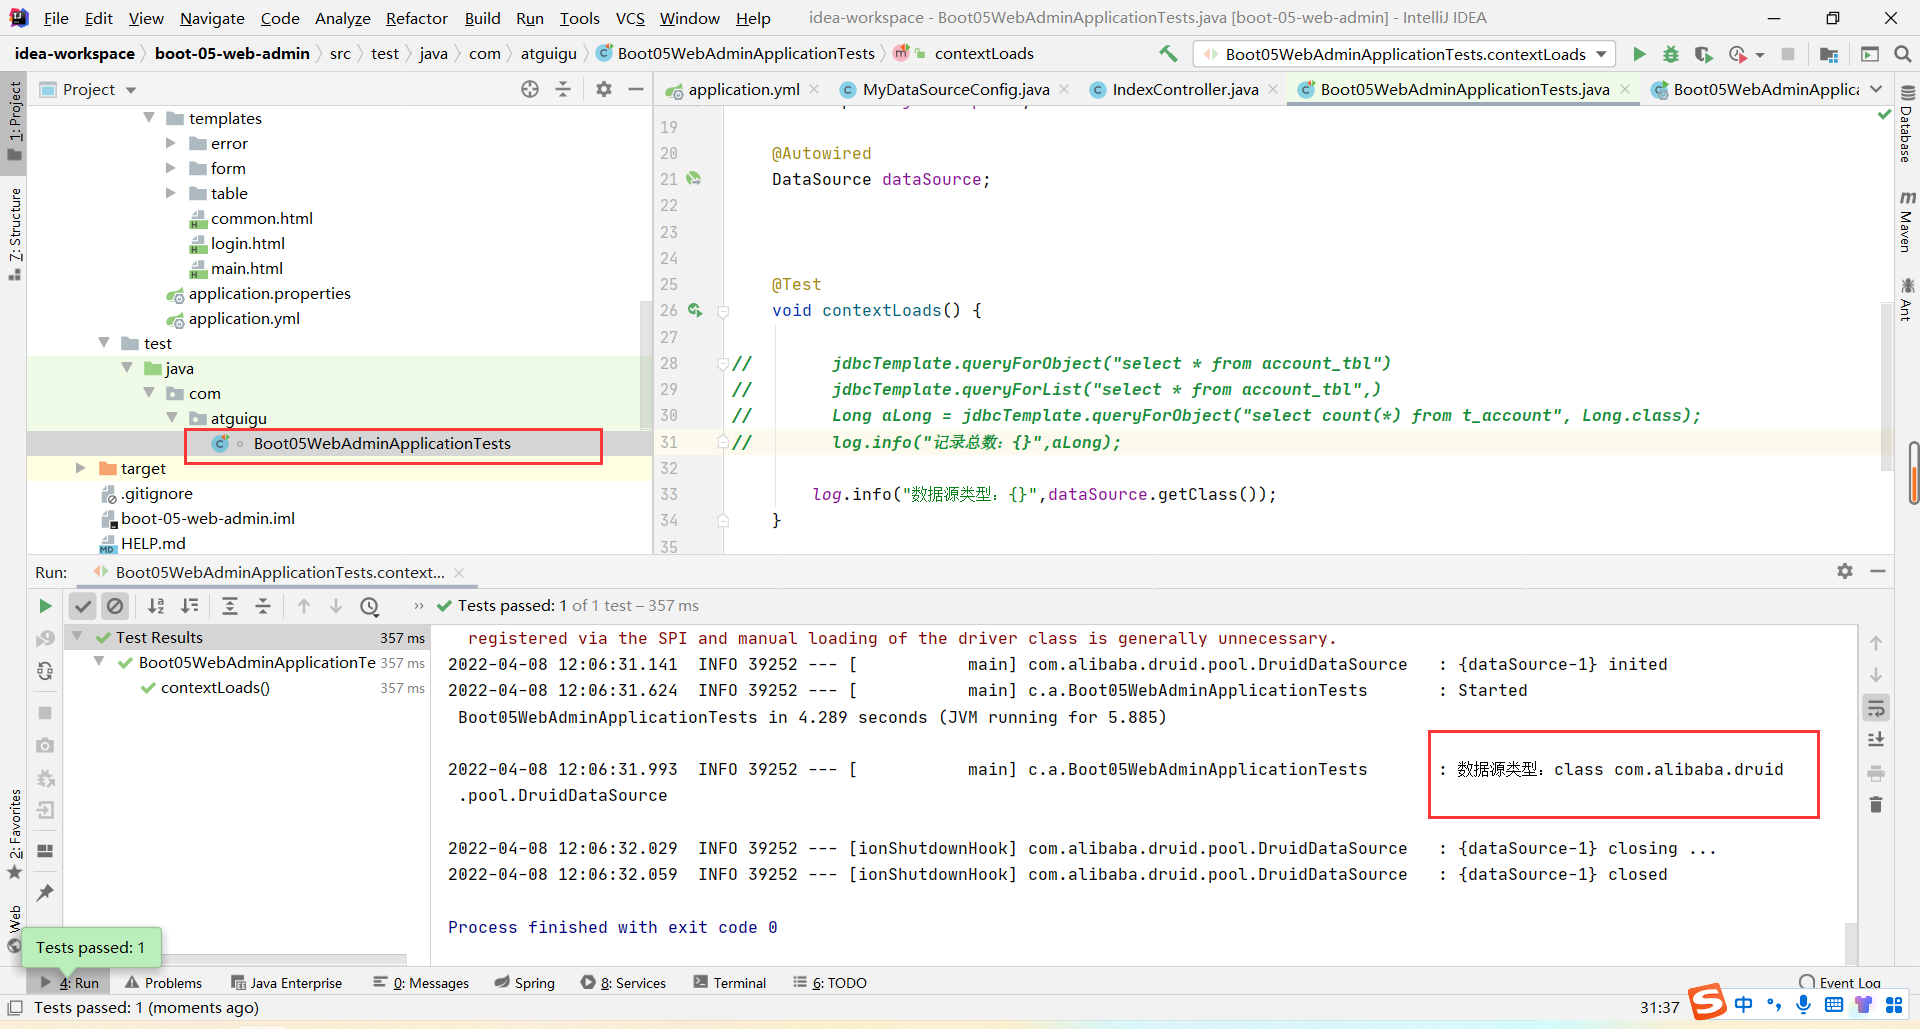
Task: Select login.html in the project tree
Action: pyautogui.click(x=247, y=243)
